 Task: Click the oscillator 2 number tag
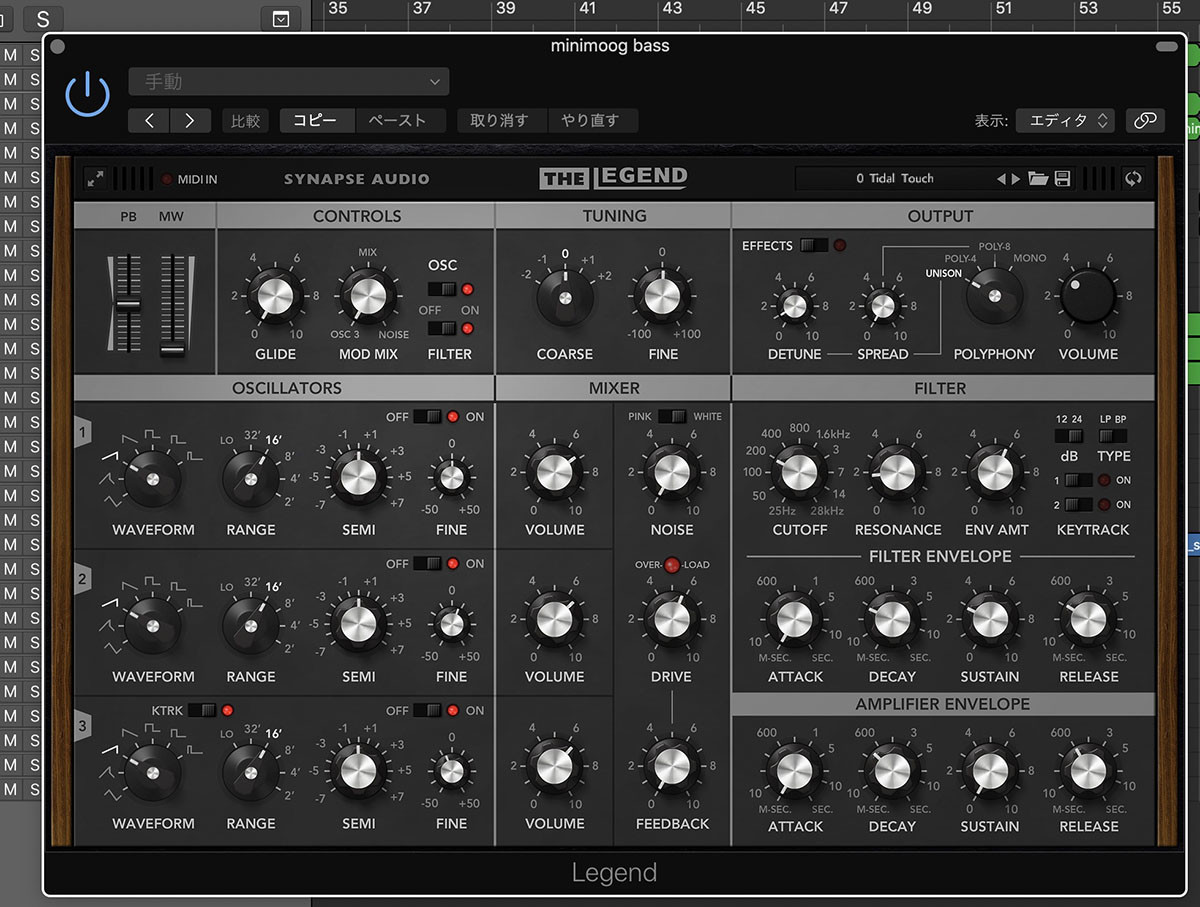coord(83,579)
